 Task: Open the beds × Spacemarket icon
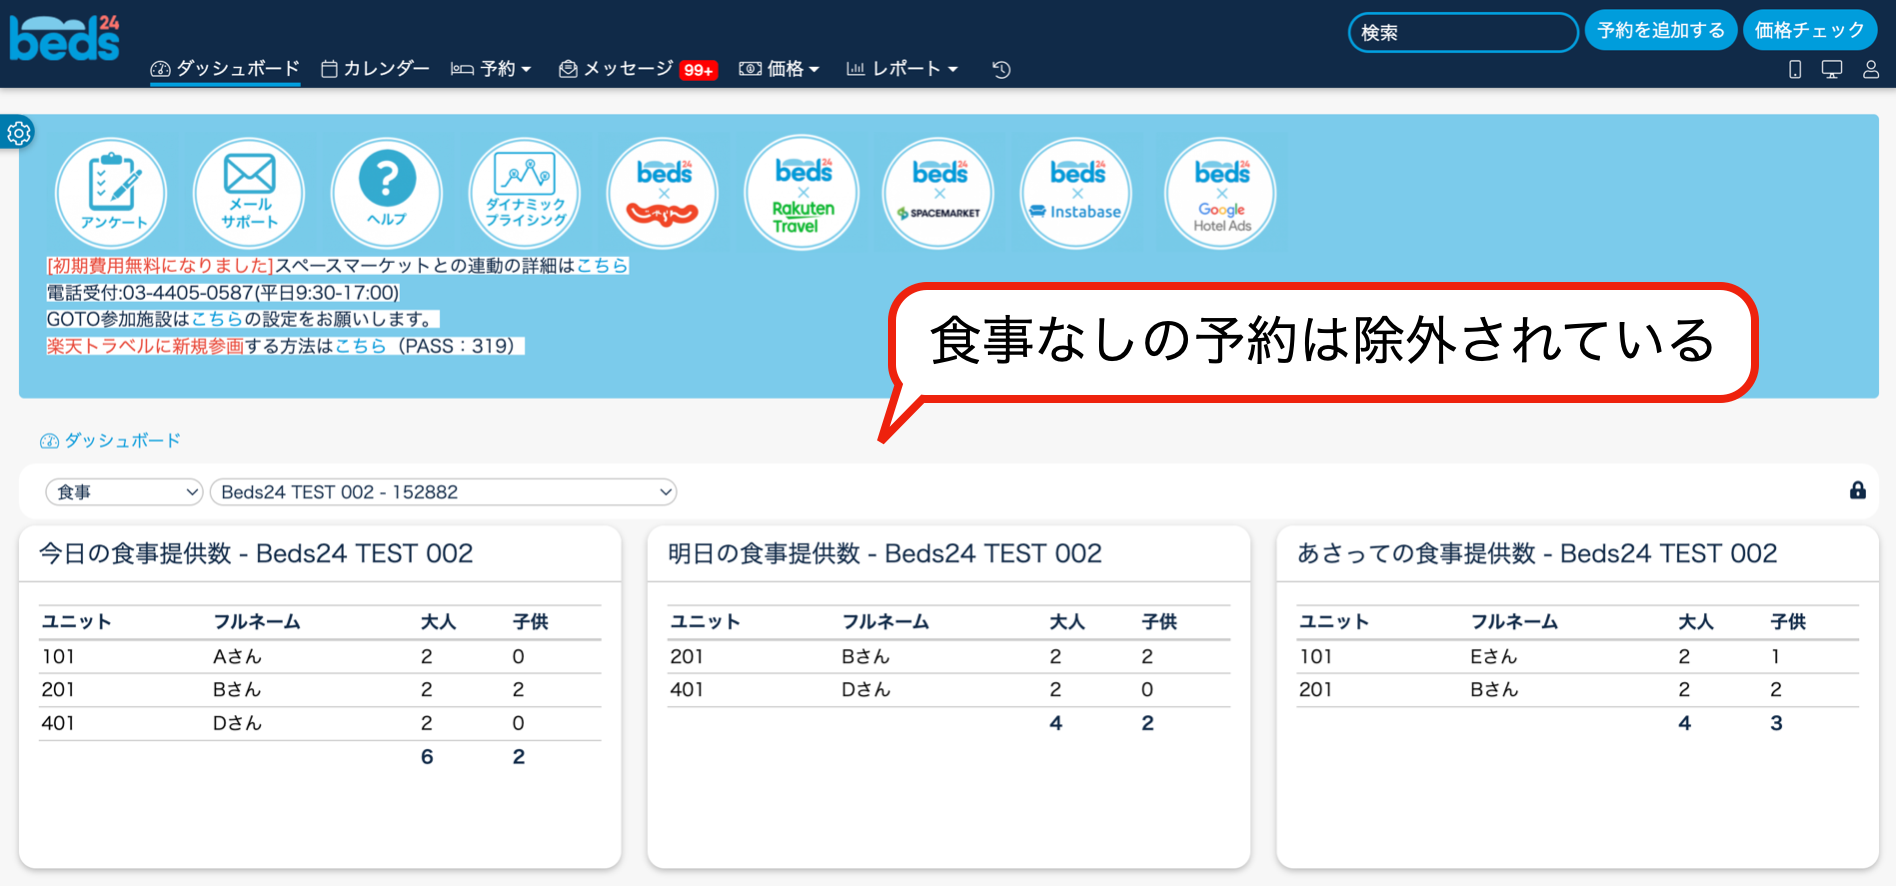tap(938, 192)
